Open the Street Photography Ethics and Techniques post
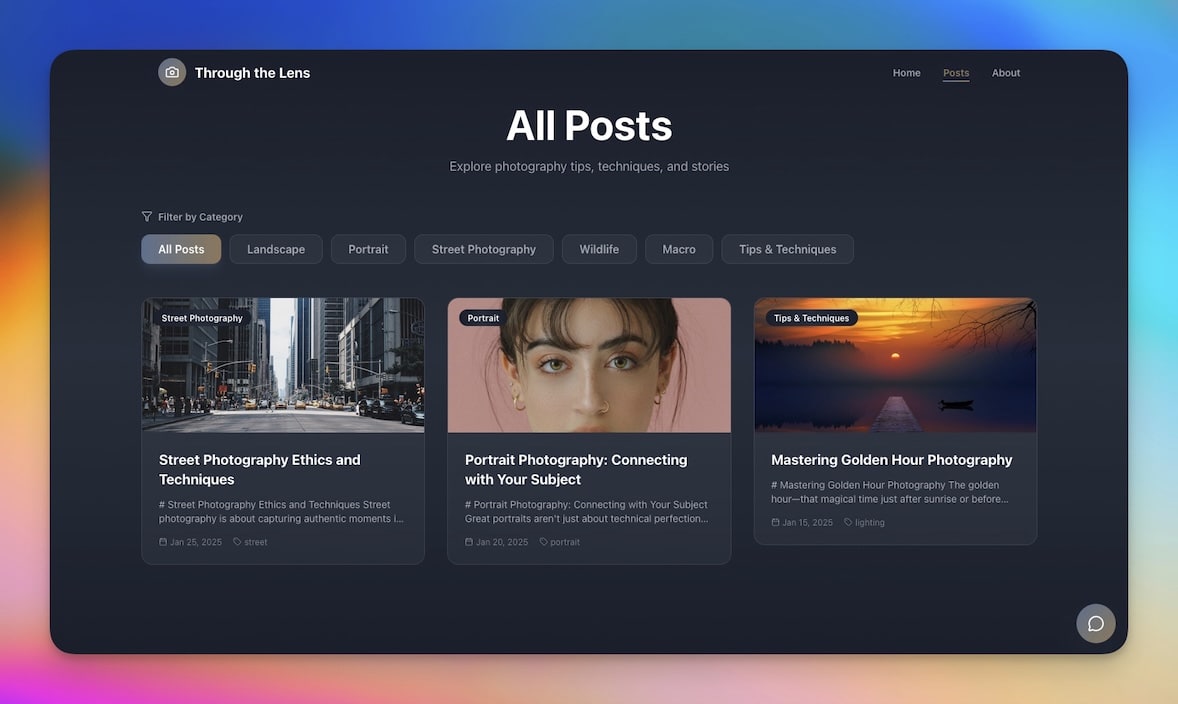1178x704 pixels. point(260,468)
